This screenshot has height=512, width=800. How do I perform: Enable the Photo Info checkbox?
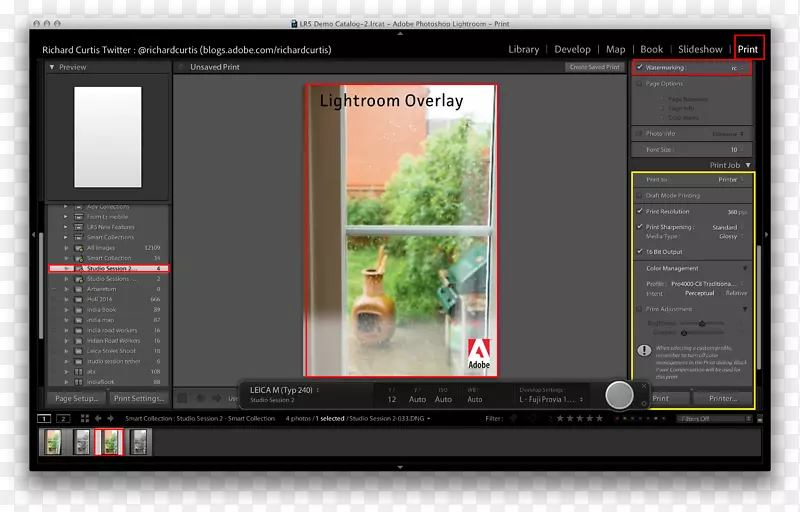(x=639, y=134)
